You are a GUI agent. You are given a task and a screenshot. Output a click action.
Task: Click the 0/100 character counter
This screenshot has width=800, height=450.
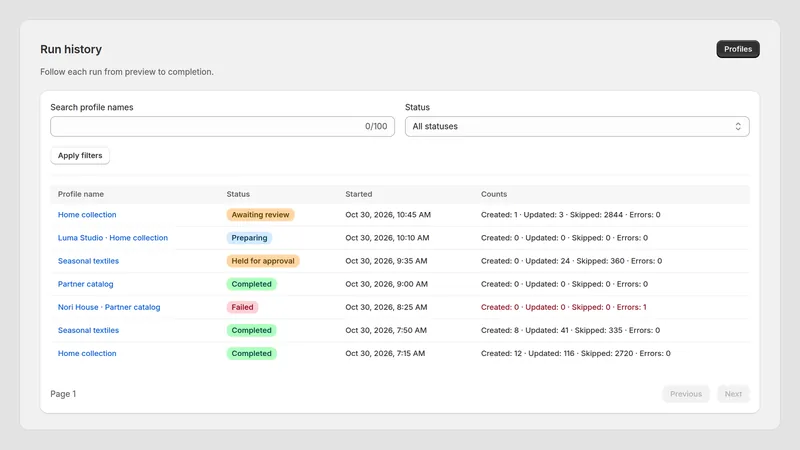pos(376,127)
